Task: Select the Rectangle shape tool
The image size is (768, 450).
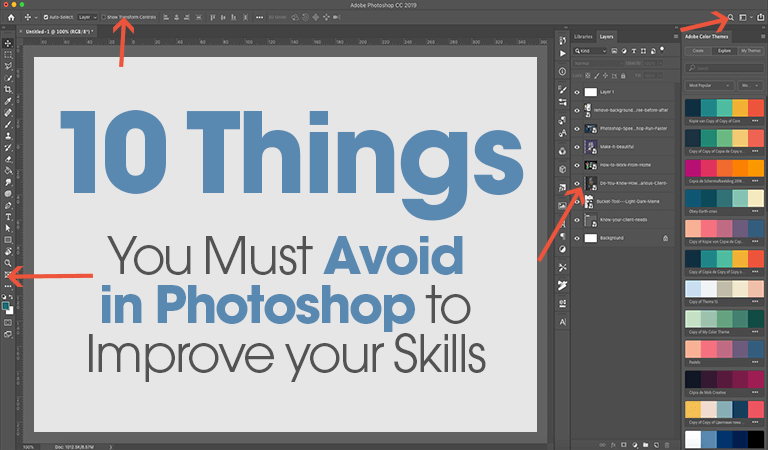Action: coord(8,240)
